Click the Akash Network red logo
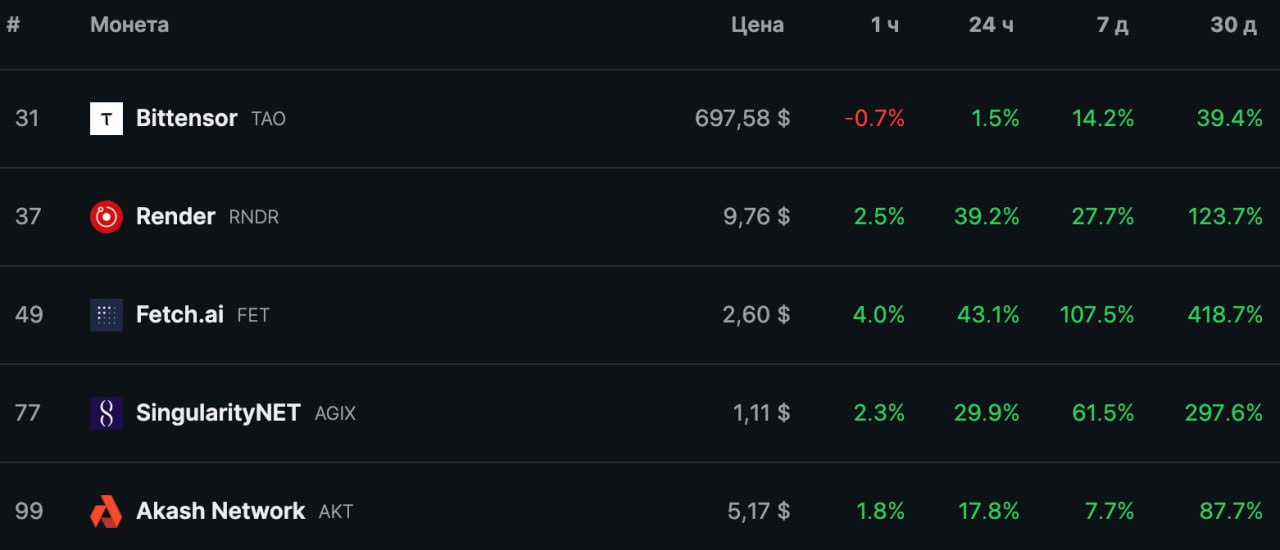Image resolution: width=1280 pixels, height=550 pixels. pos(106,511)
